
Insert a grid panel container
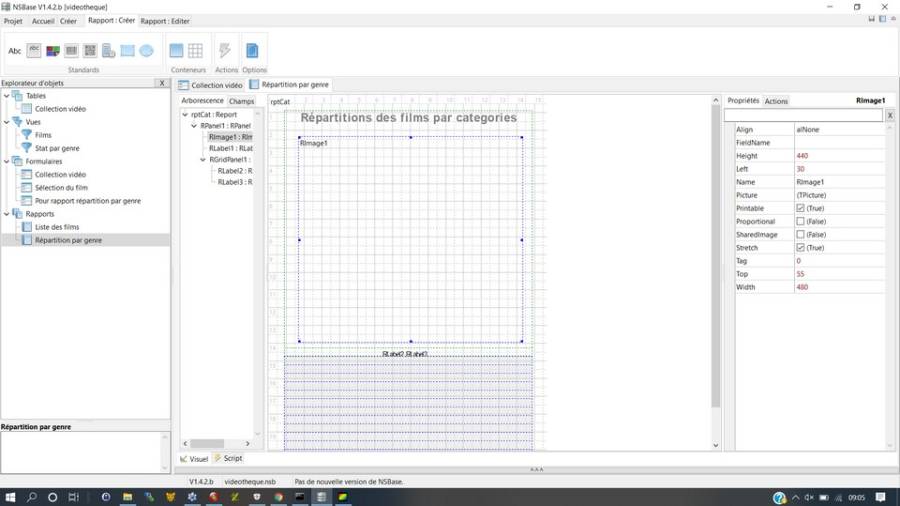[x=196, y=51]
